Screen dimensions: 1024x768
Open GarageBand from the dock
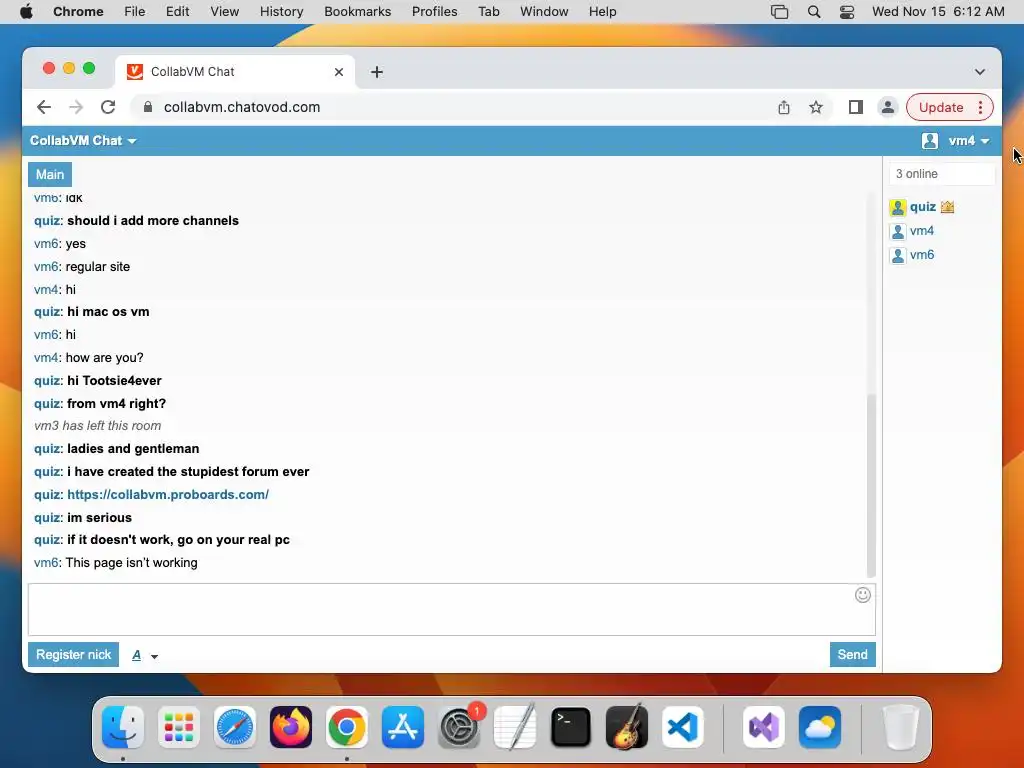point(627,727)
